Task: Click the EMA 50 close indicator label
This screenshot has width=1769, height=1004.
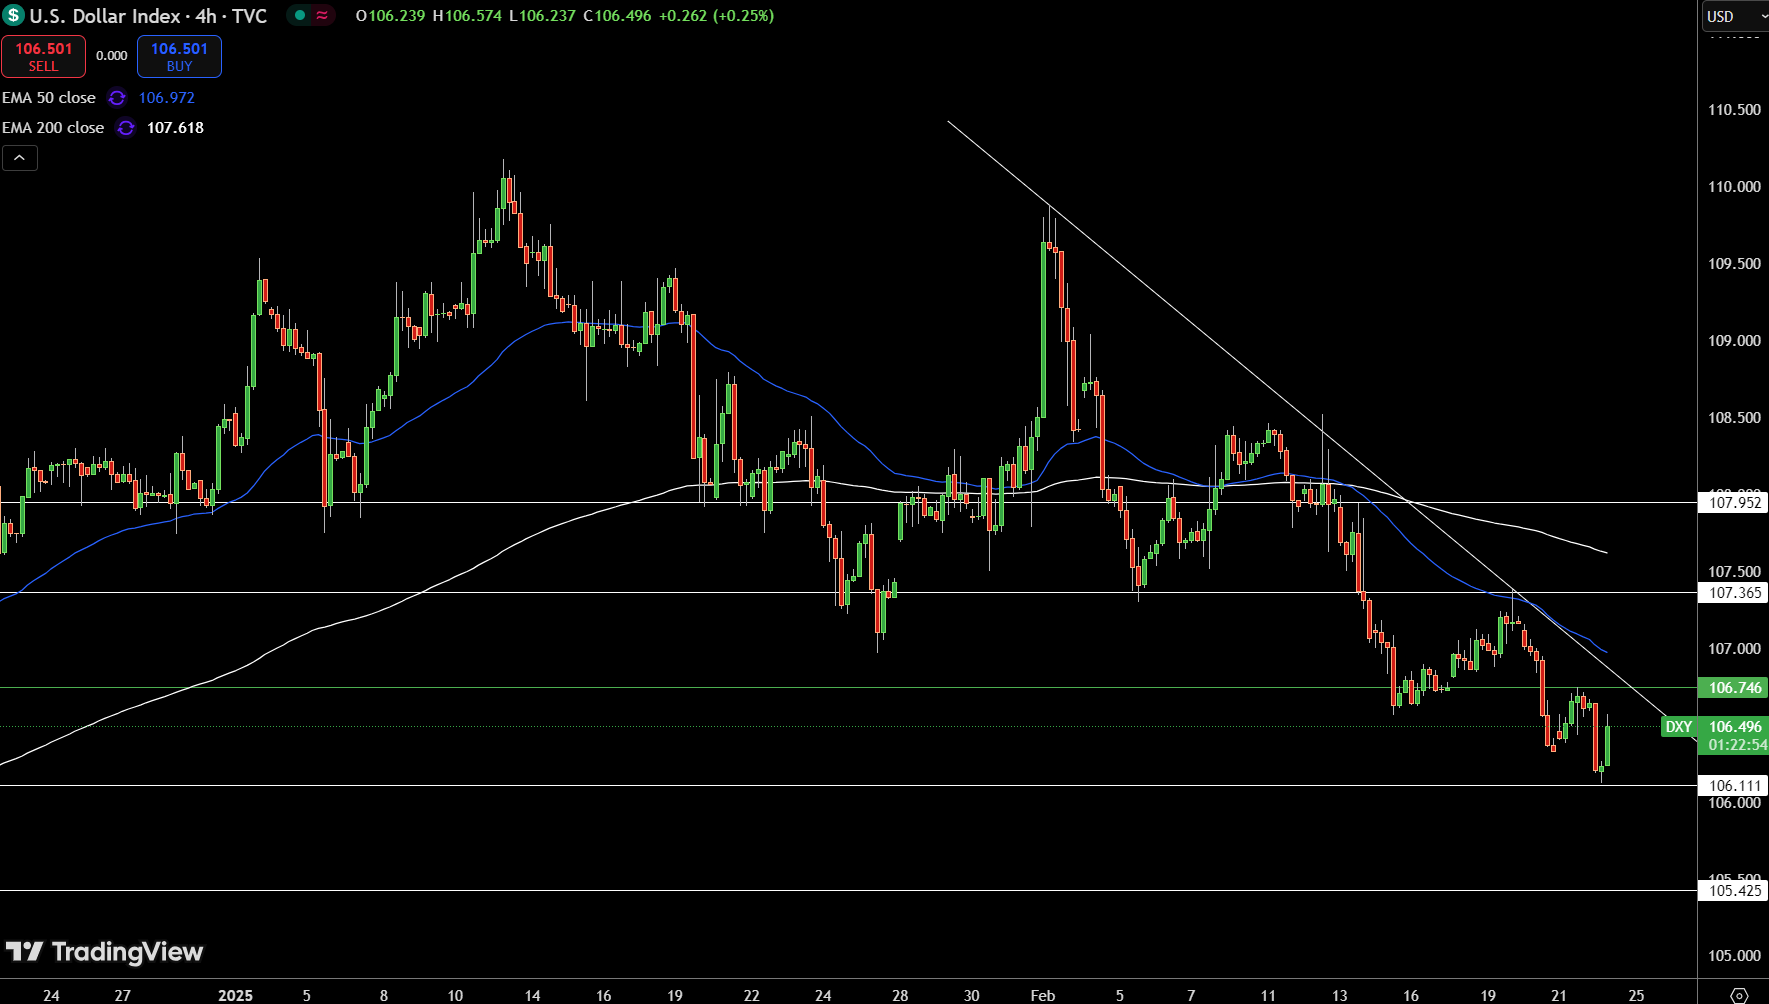Action: click(49, 98)
